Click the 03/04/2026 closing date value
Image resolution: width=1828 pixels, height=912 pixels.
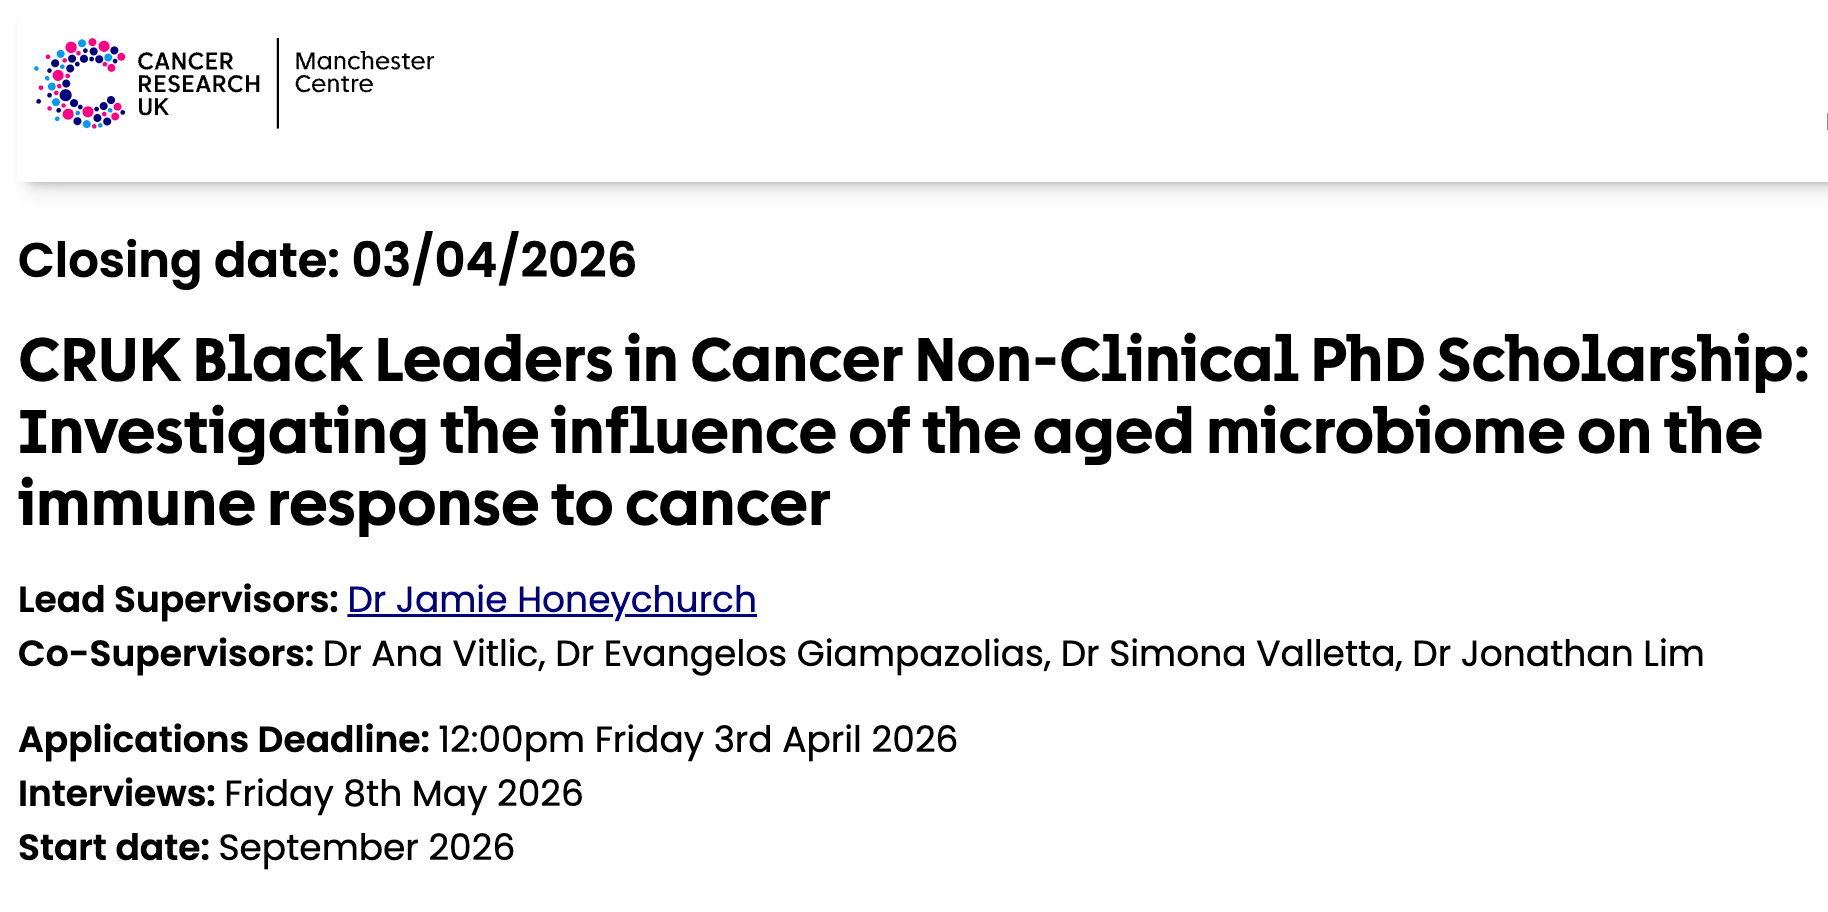(494, 261)
